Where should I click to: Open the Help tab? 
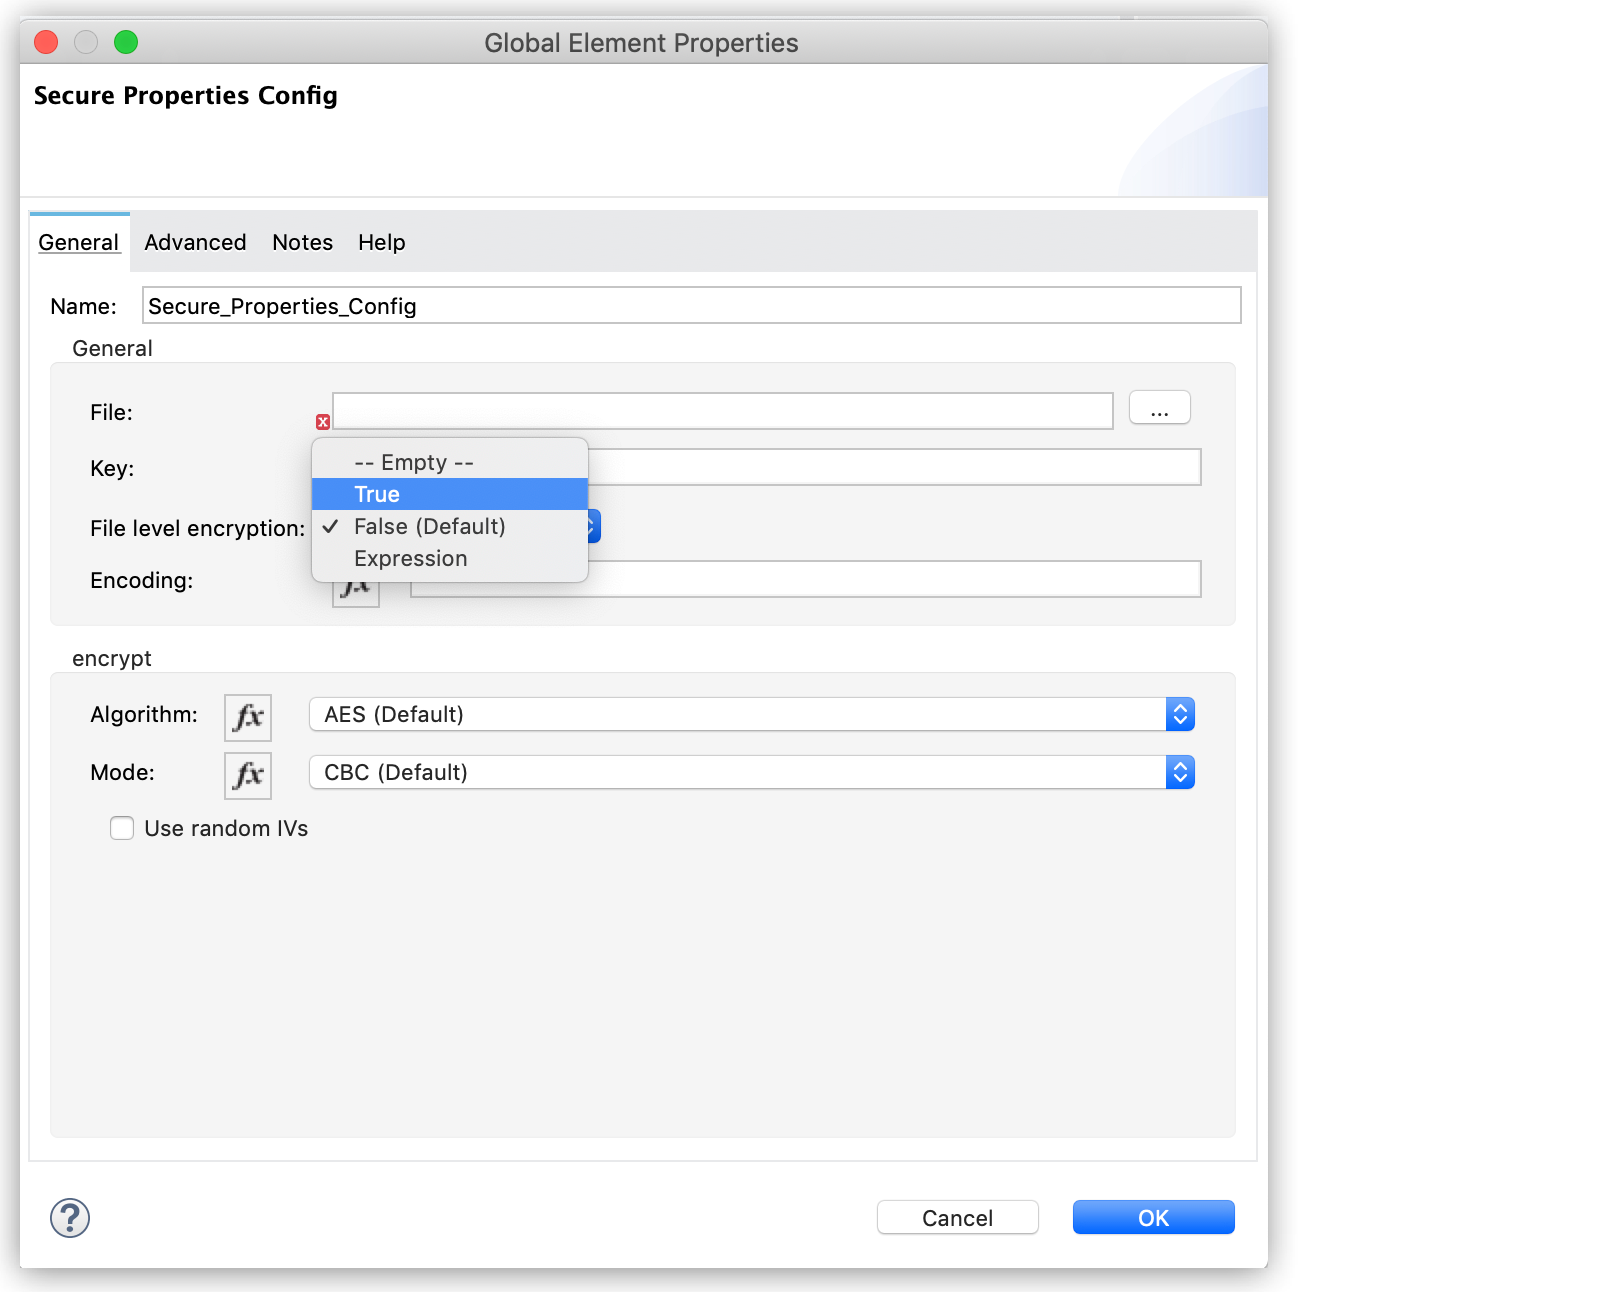[381, 242]
